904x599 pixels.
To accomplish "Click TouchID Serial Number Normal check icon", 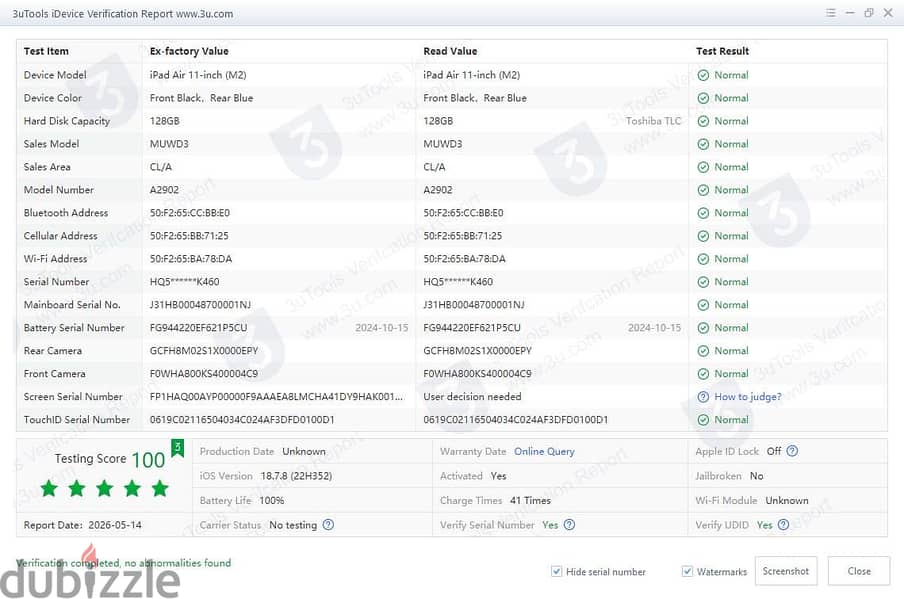I will coord(703,420).
